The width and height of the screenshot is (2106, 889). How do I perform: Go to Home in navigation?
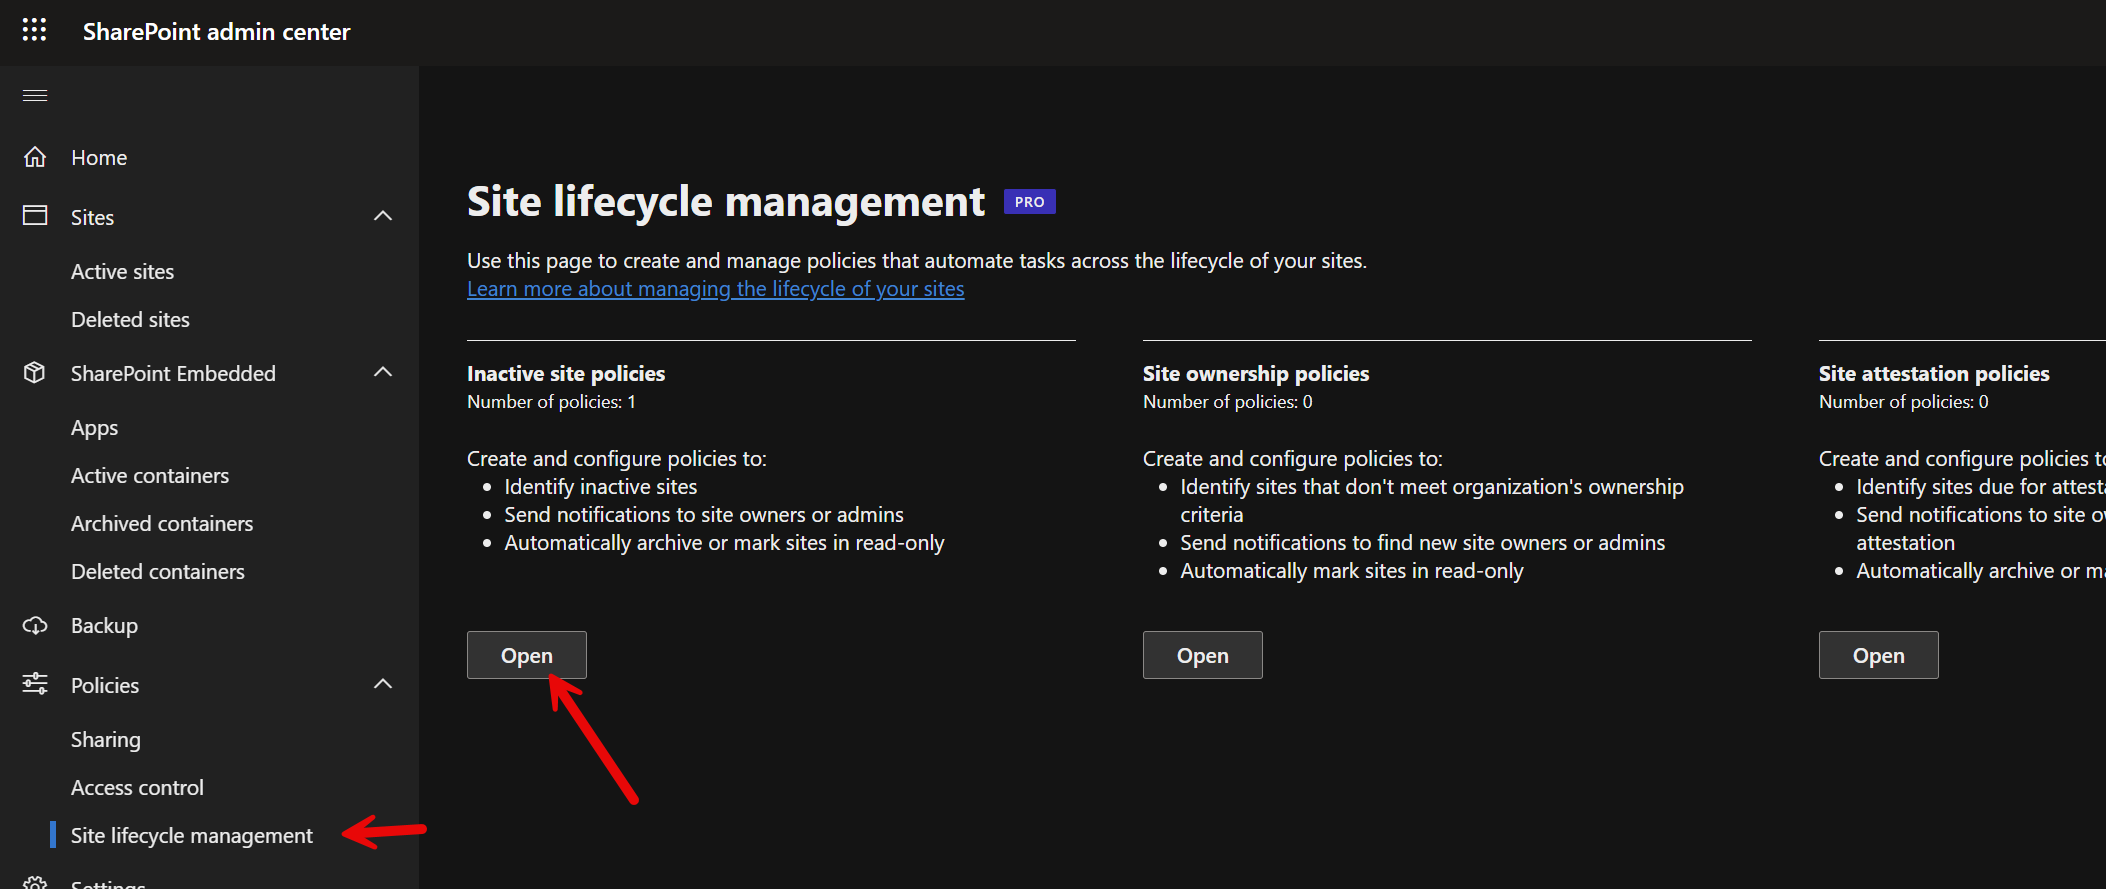[99, 158]
